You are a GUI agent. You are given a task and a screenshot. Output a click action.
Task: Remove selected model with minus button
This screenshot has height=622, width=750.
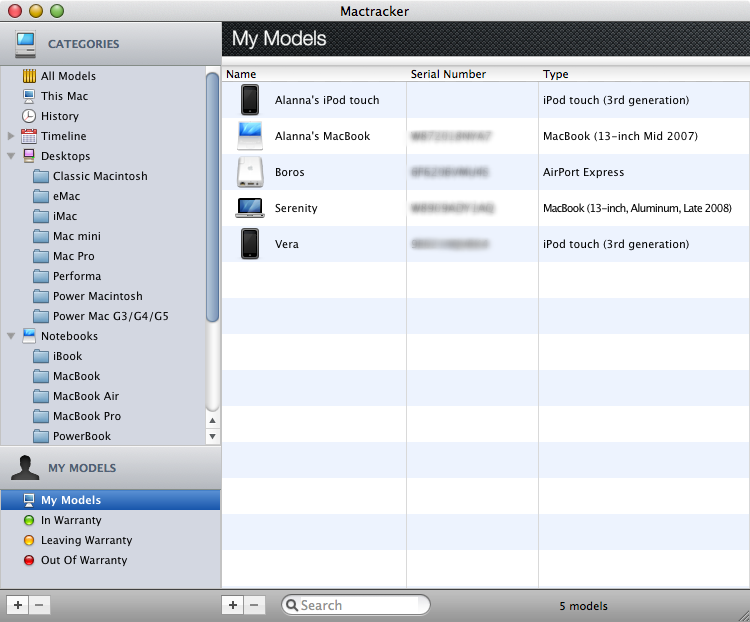[254, 605]
